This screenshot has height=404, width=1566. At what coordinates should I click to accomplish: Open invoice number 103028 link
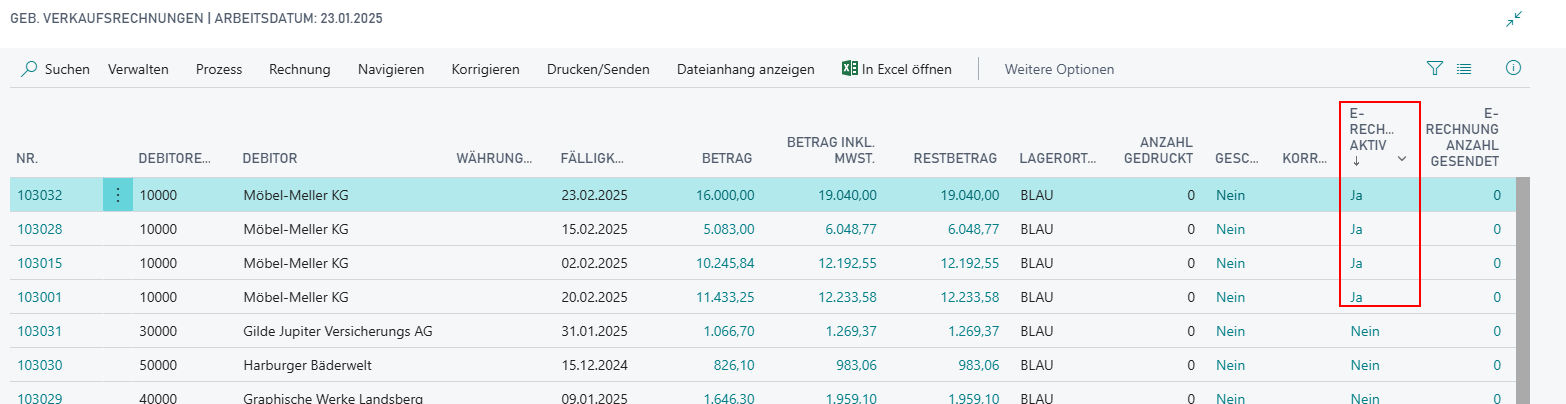click(40, 229)
